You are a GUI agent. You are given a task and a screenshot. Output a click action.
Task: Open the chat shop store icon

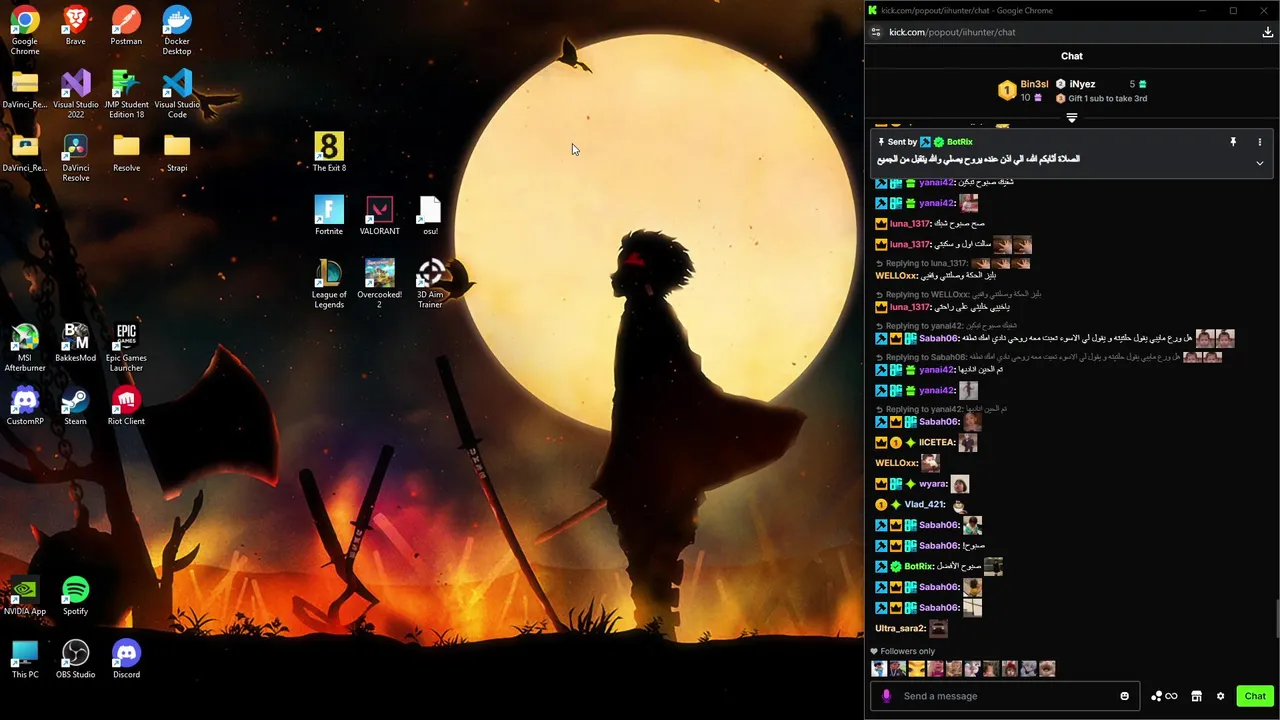click(1196, 696)
